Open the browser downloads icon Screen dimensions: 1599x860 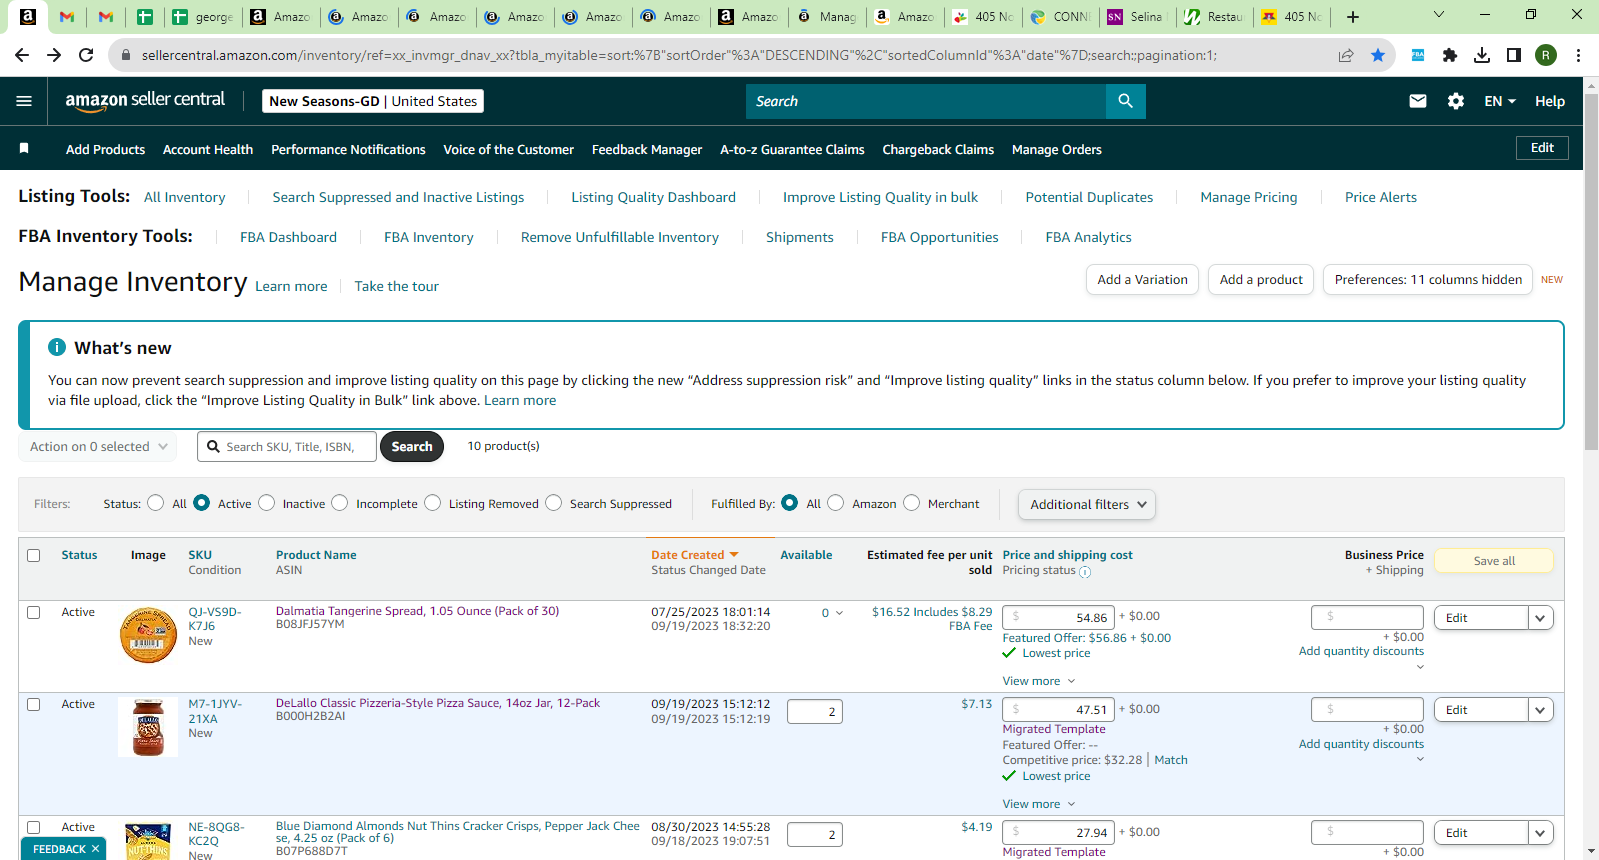pyautogui.click(x=1482, y=55)
